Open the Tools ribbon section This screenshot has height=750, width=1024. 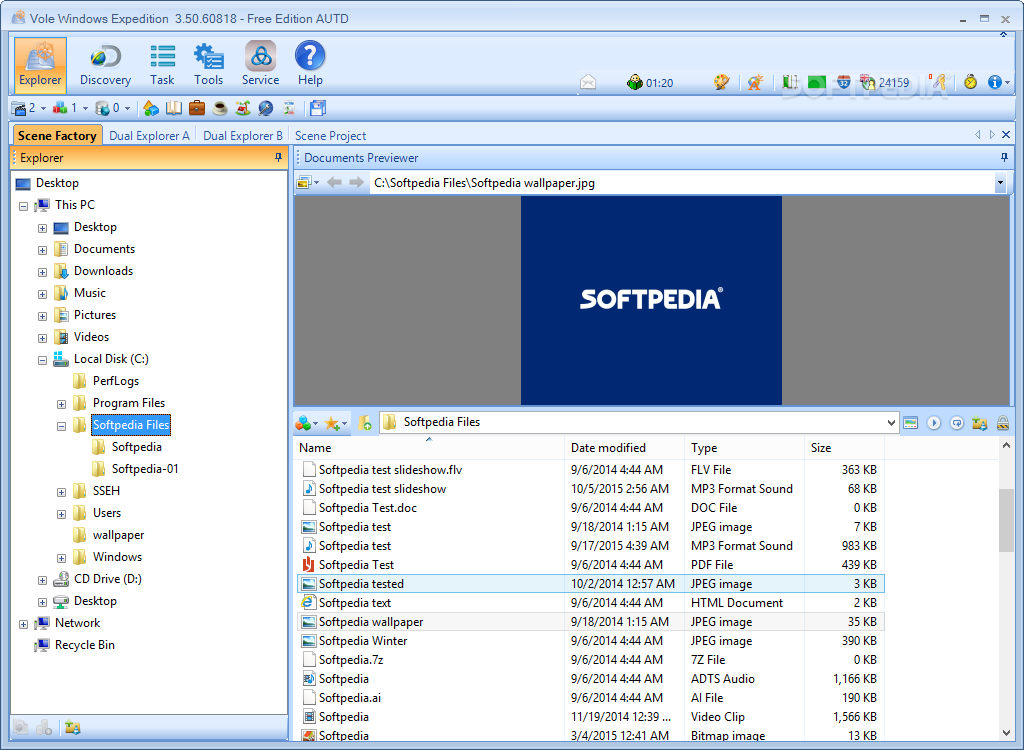(x=208, y=65)
